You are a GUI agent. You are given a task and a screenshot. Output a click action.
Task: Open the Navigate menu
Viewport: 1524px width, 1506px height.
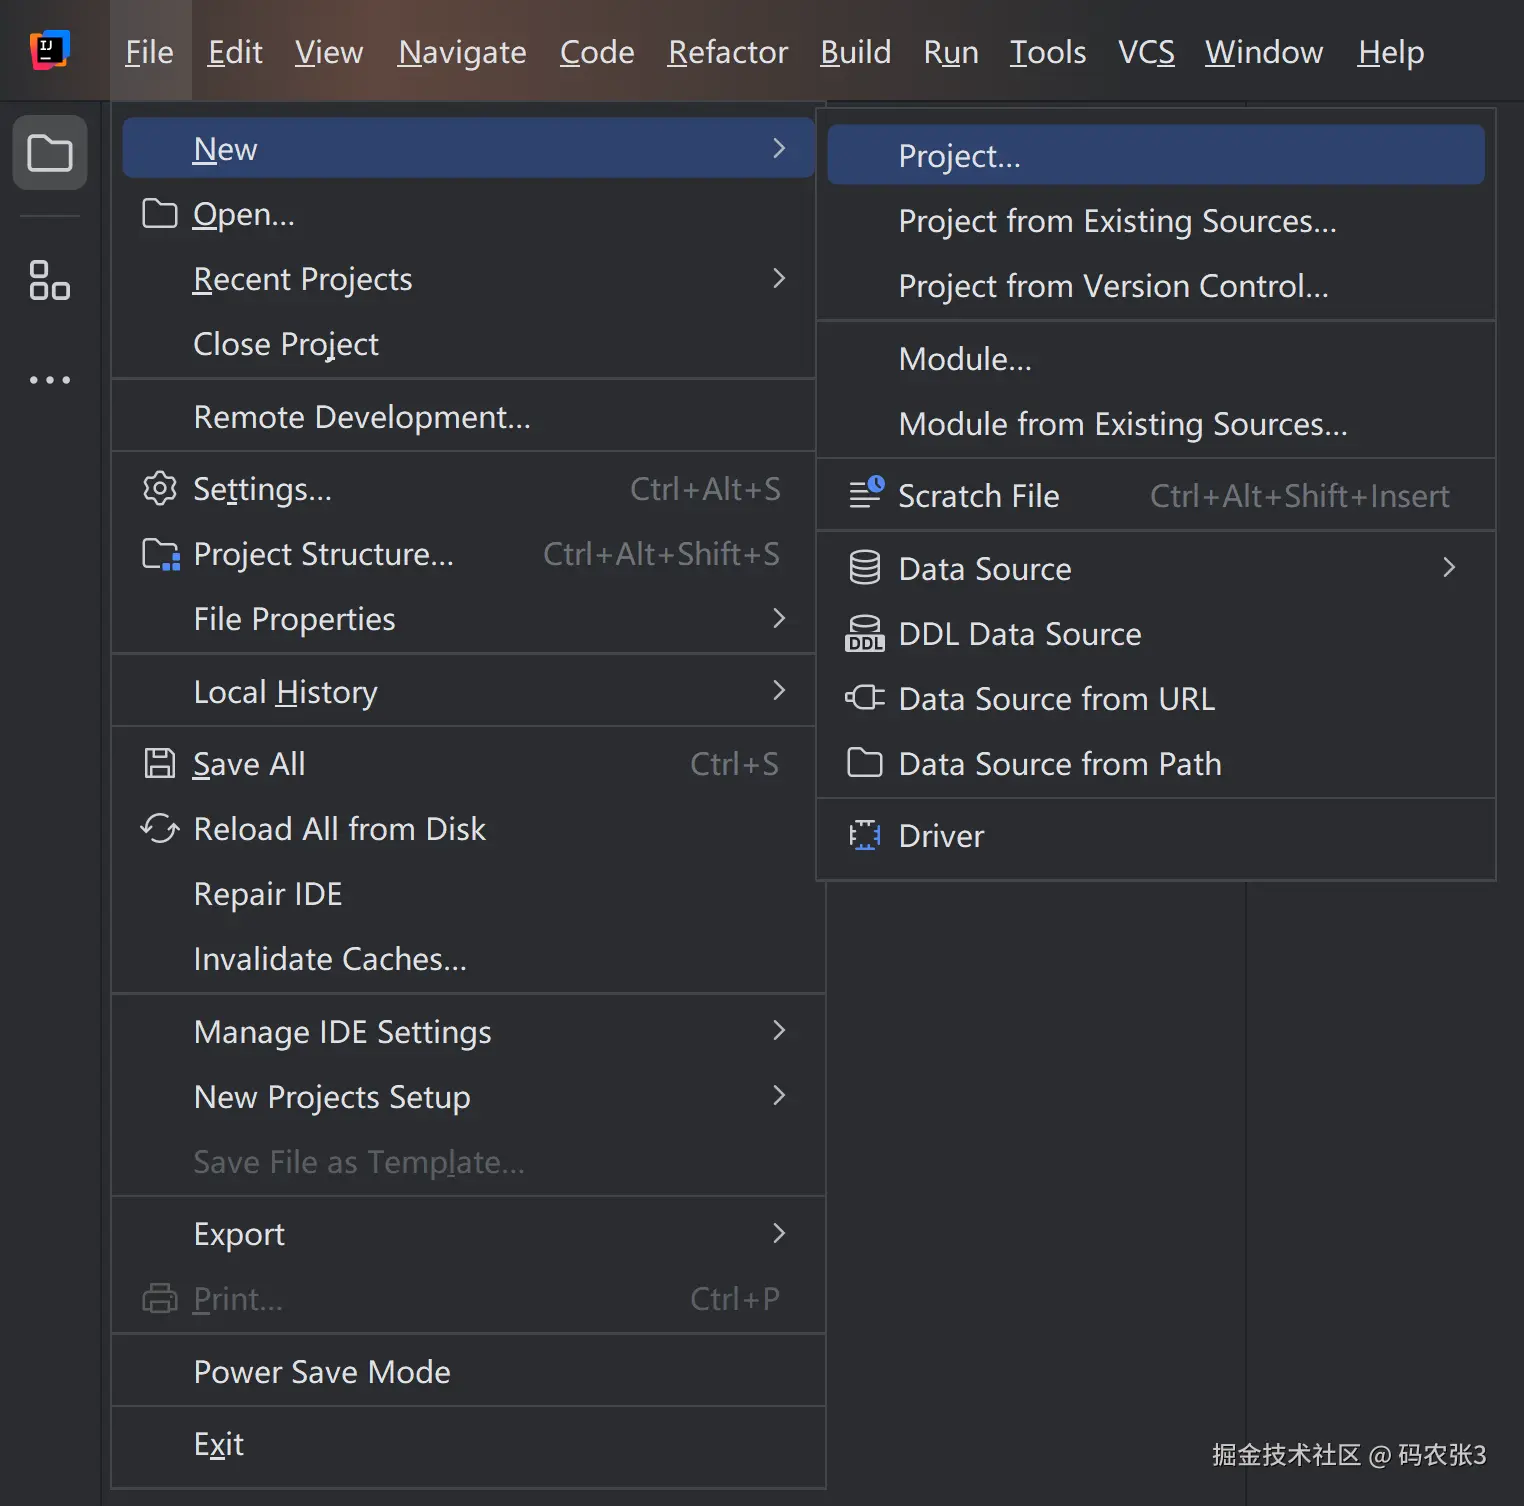(462, 52)
